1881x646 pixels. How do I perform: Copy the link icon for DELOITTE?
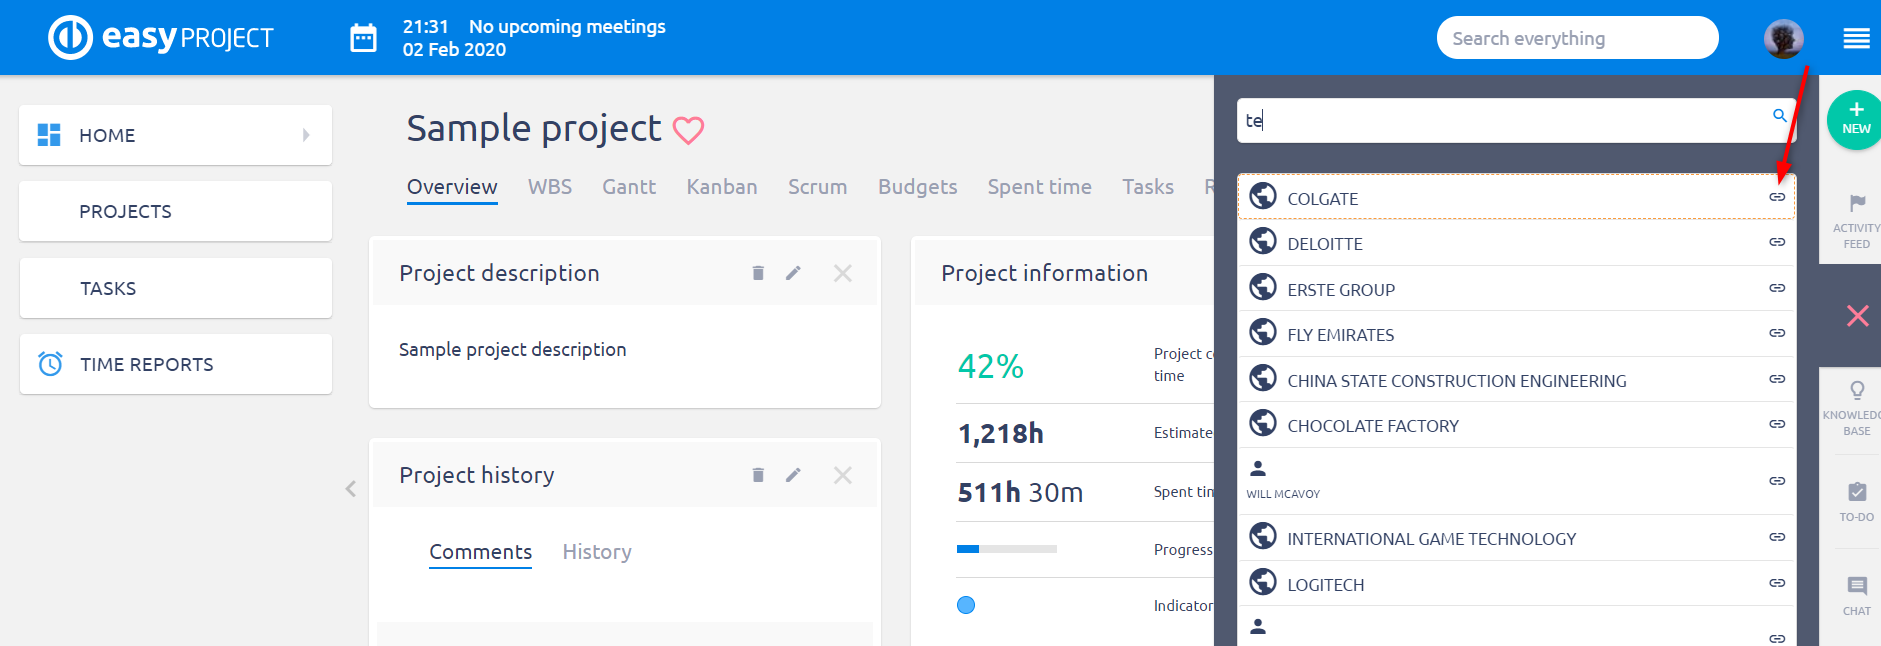pos(1776,242)
